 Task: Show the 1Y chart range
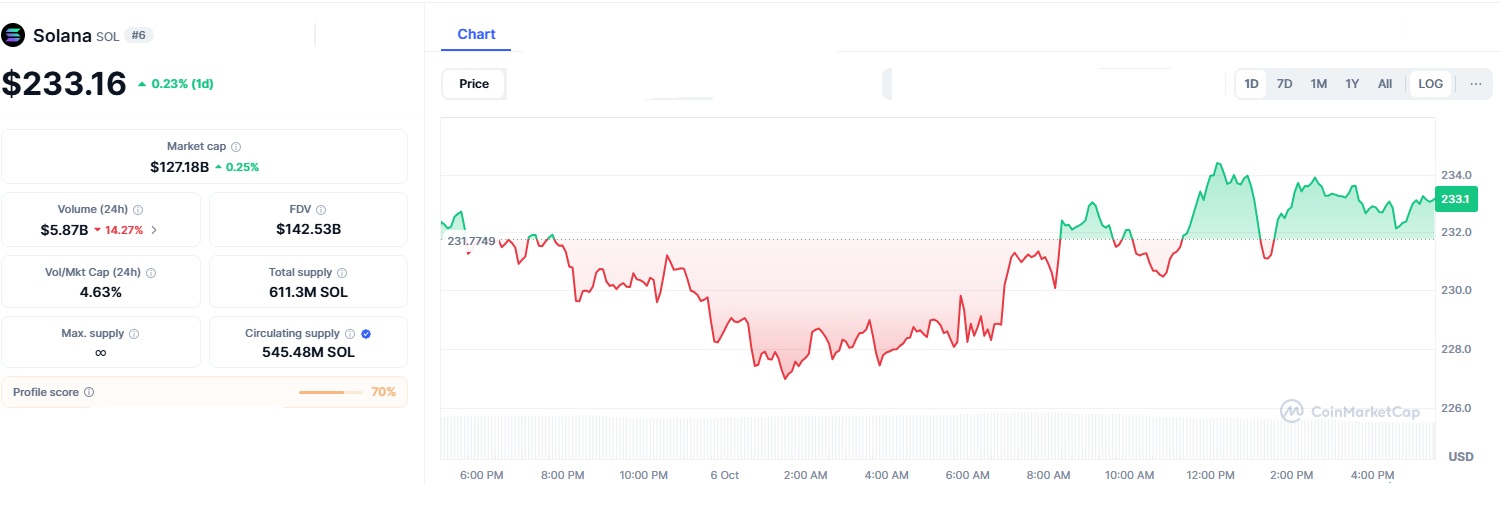(1352, 84)
